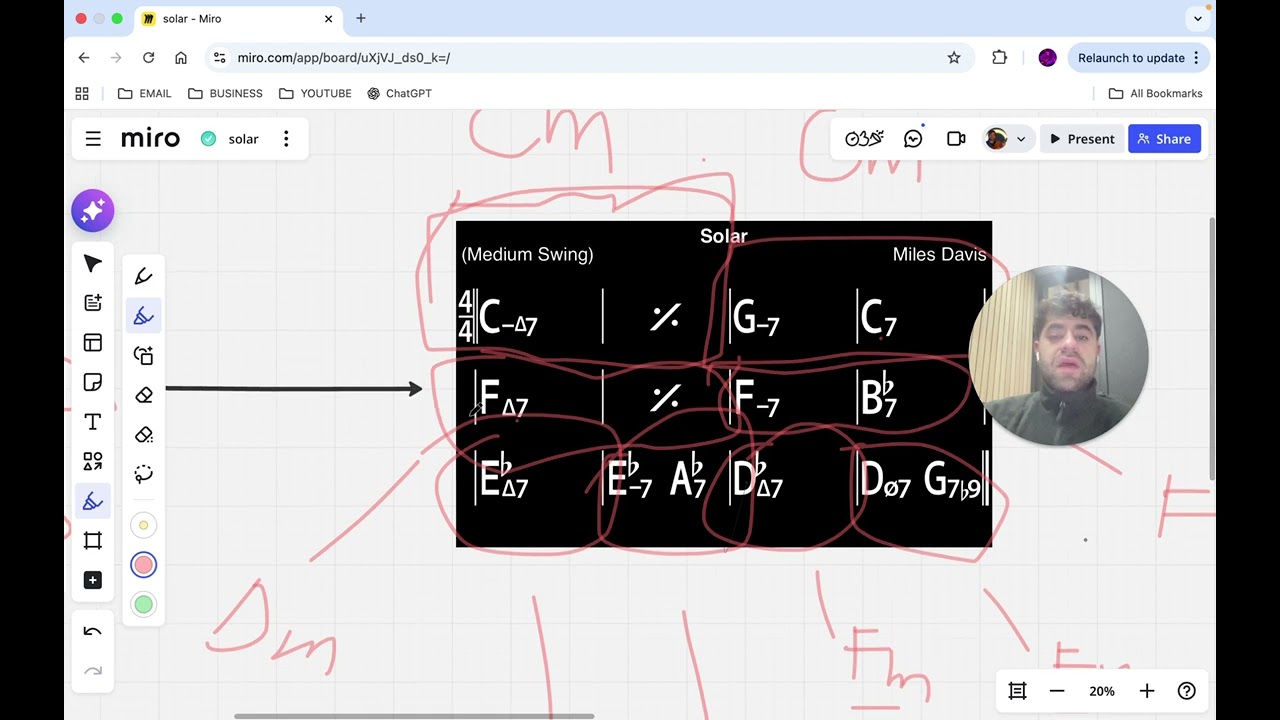This screenshot has width=1280, height=720.
Task: Click the Miro AI sparkle button
Action: (x=93, y=211)
